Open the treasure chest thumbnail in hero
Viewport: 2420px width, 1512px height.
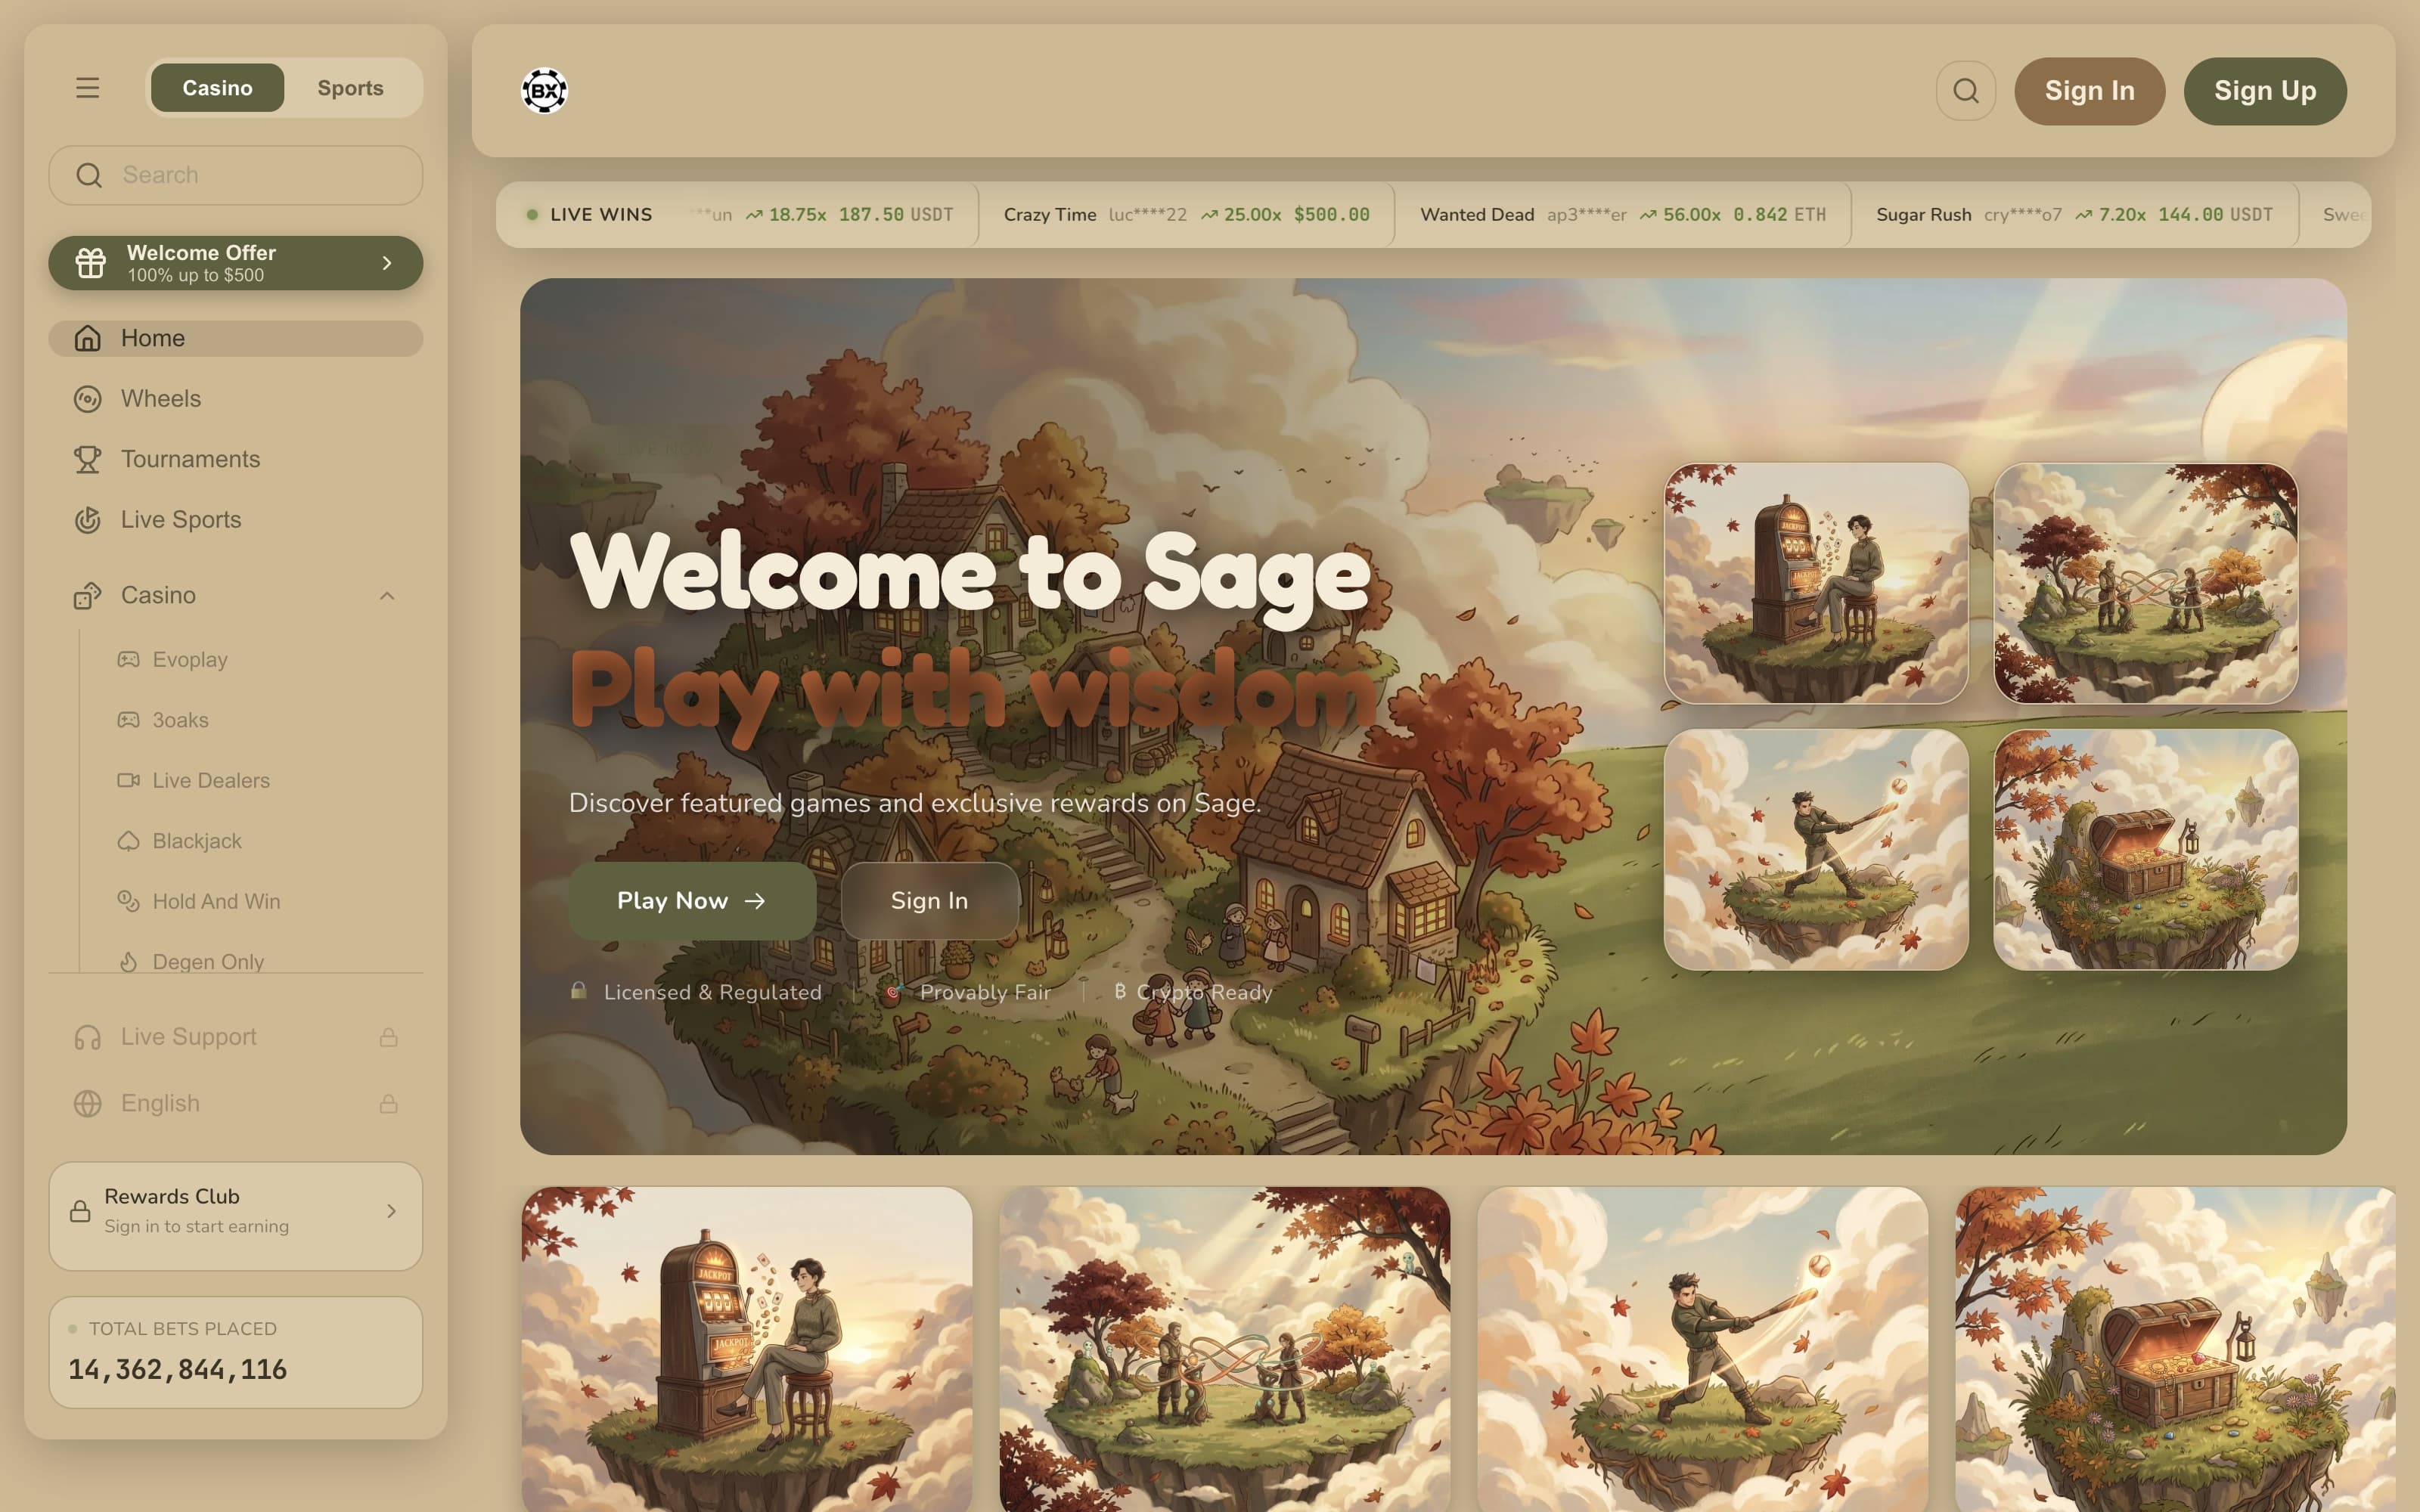tap(2146, 850)
